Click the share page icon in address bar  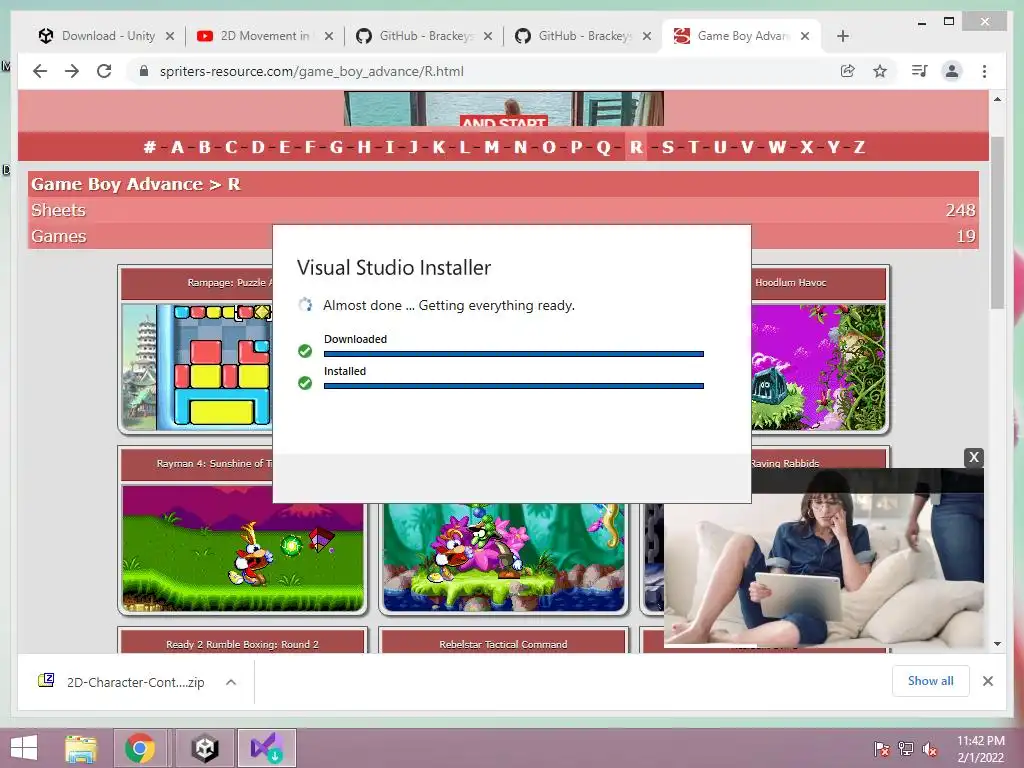[x=848, y=71]
